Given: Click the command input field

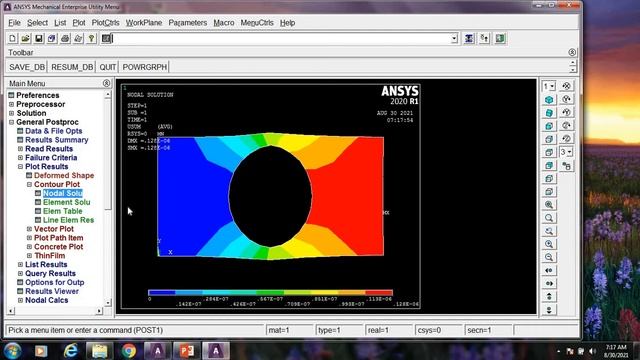Looking at the screenshot, I should [281, 39].
